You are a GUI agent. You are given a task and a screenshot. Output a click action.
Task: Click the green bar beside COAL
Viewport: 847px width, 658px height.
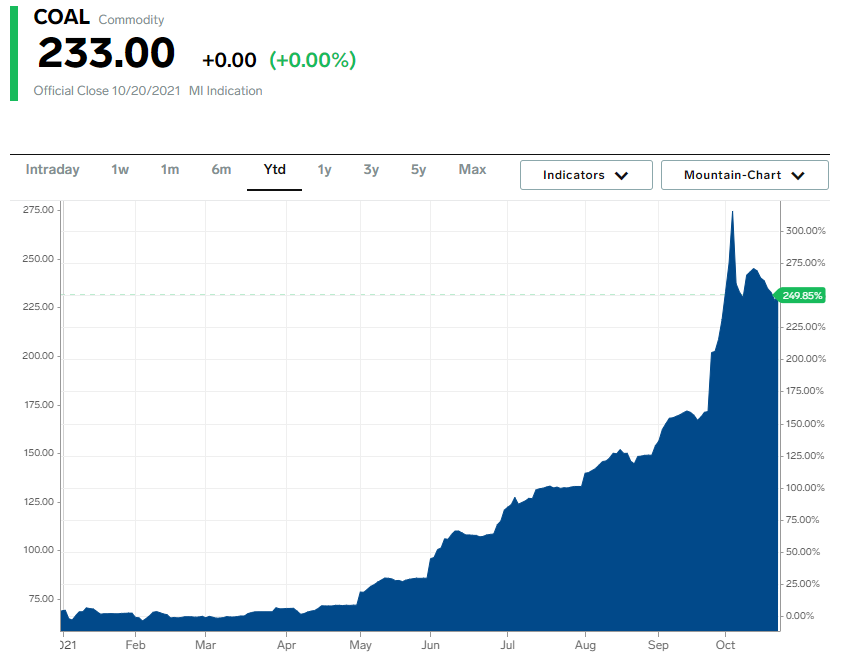(x=14, y=52)
